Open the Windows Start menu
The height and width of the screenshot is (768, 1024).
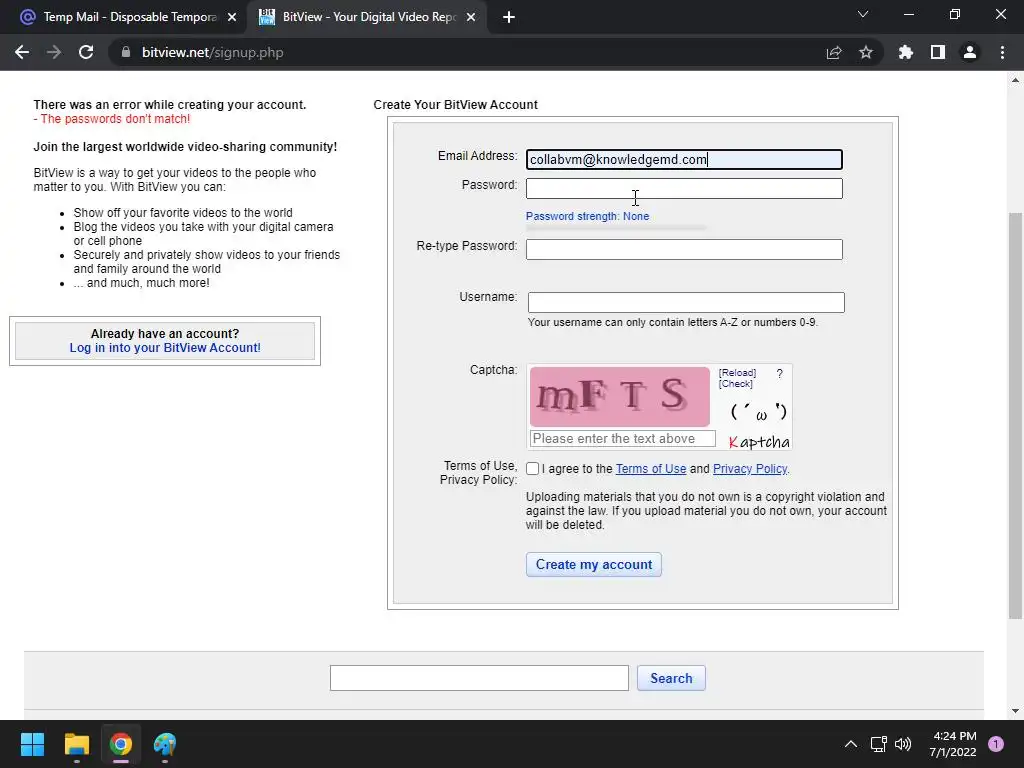(32, 744)
